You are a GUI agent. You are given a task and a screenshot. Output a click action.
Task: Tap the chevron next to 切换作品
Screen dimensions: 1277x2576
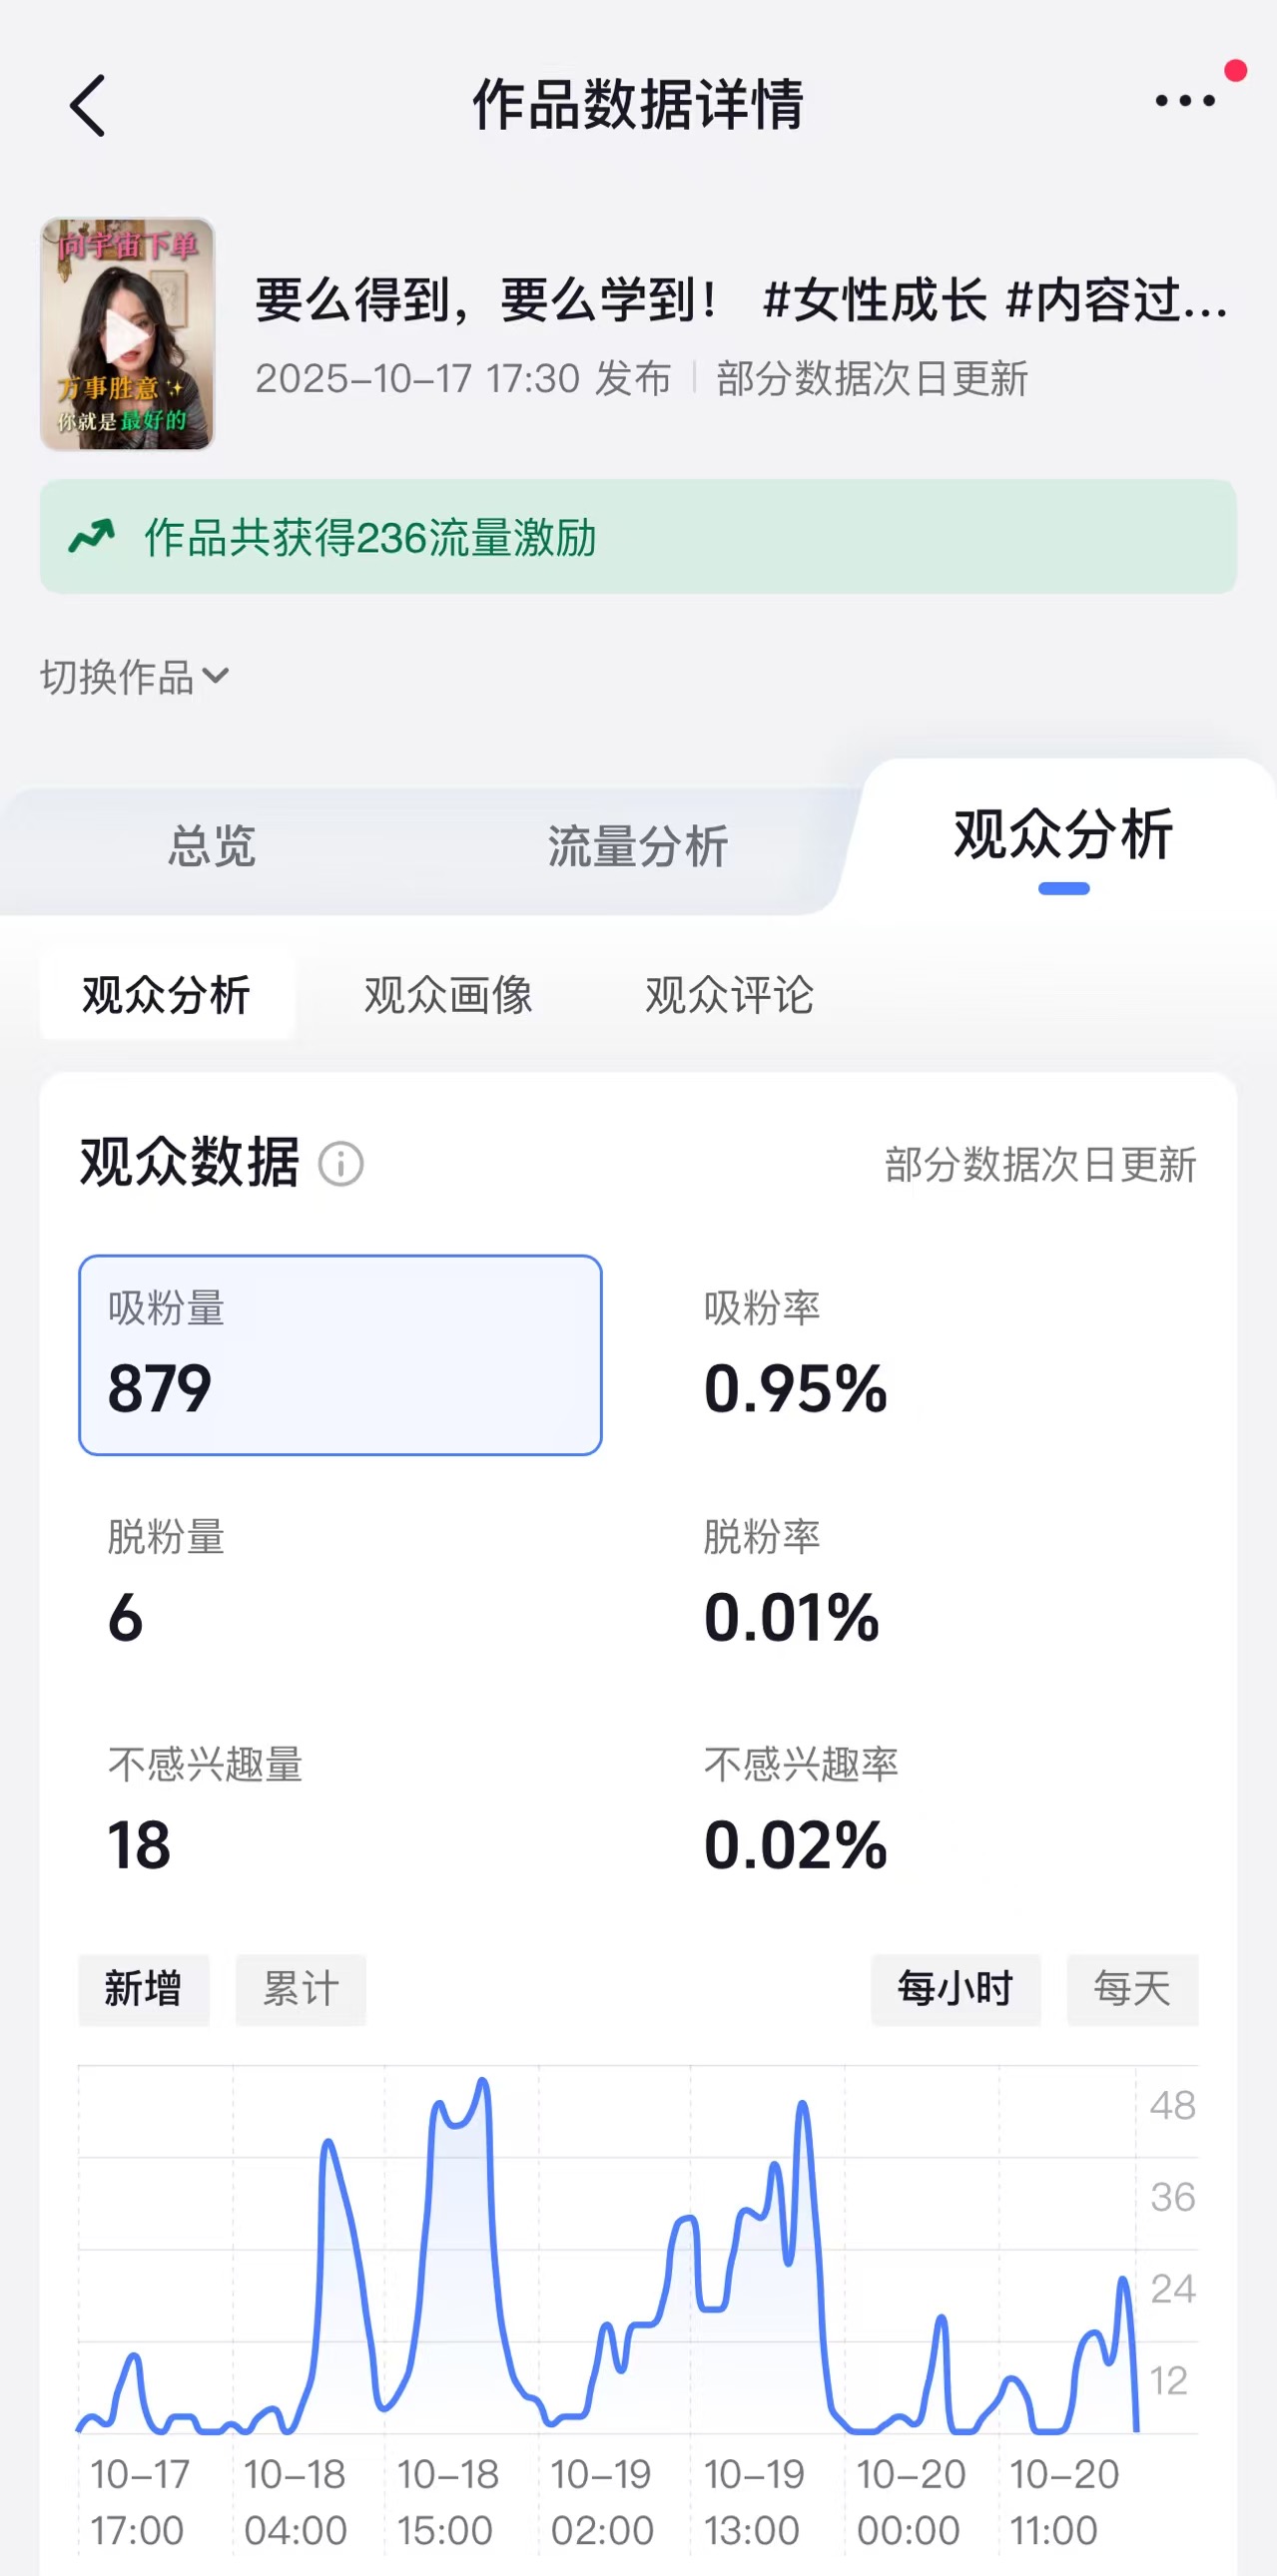click(216, 677)
